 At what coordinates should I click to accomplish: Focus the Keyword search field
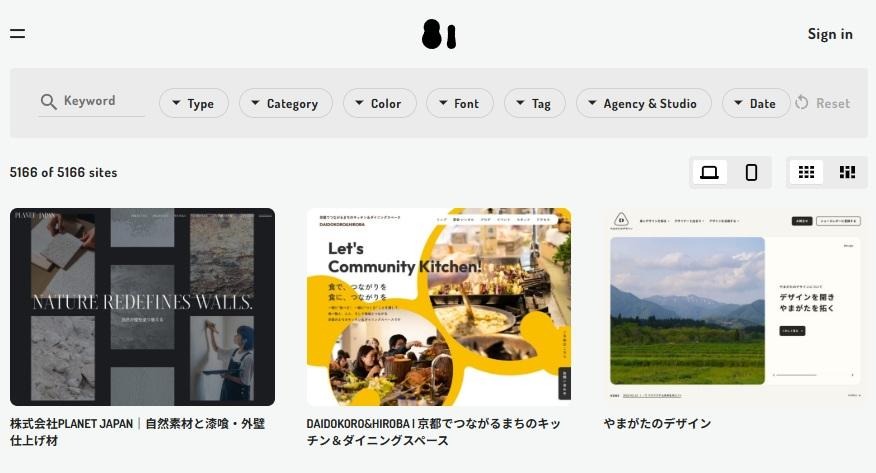pyautogui.click(x=92, y=102)
